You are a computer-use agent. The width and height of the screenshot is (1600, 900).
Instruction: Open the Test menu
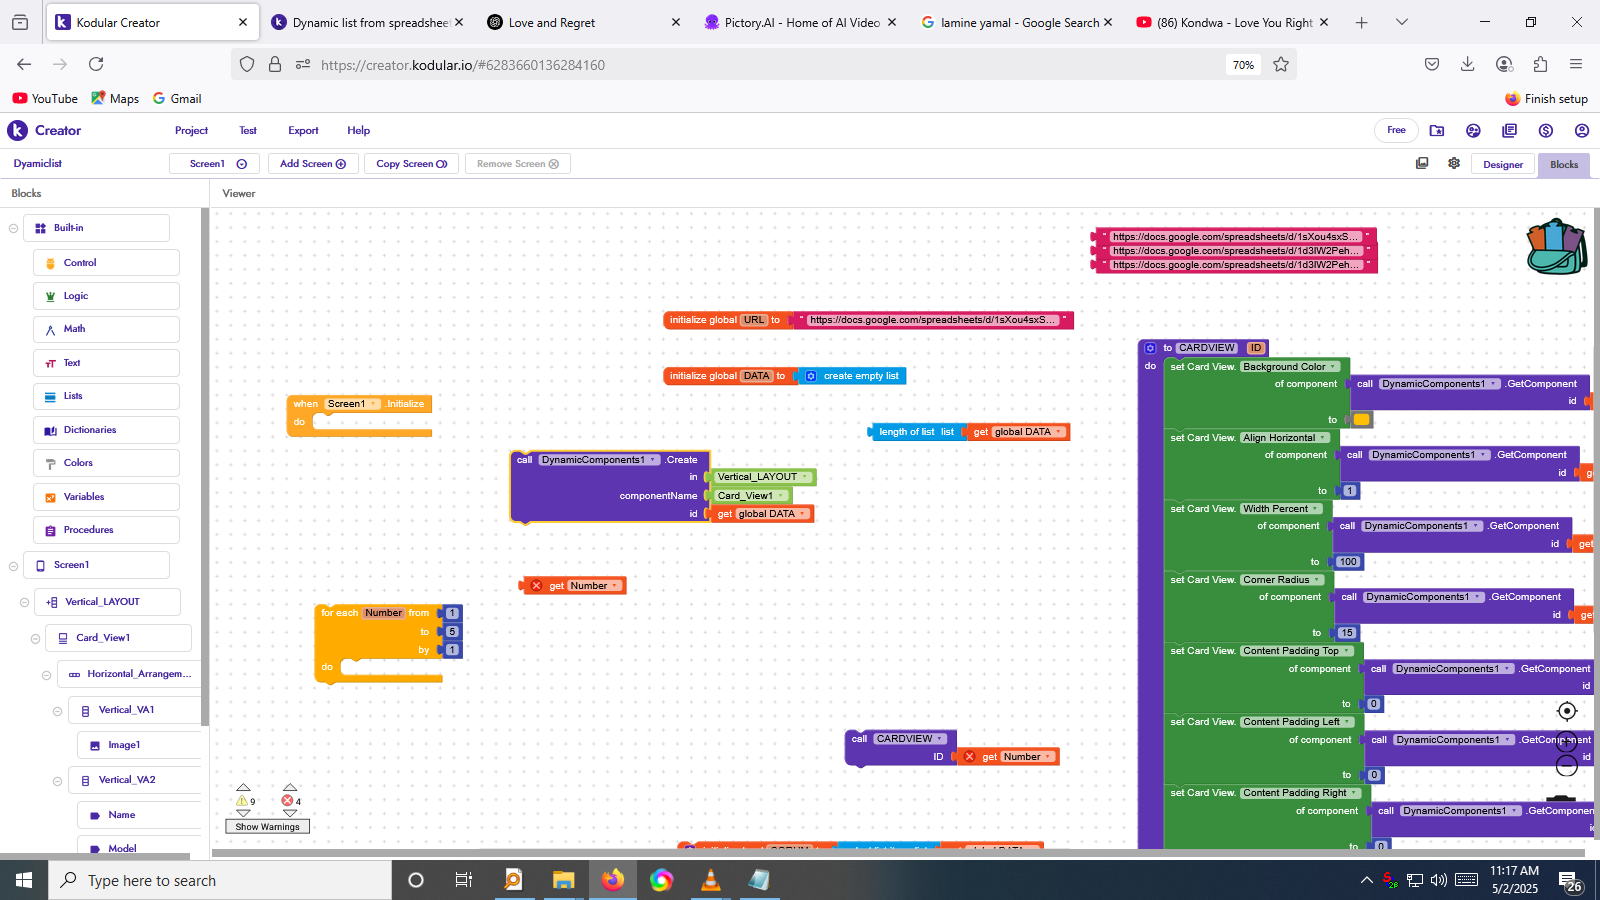(x=248, y=130)
